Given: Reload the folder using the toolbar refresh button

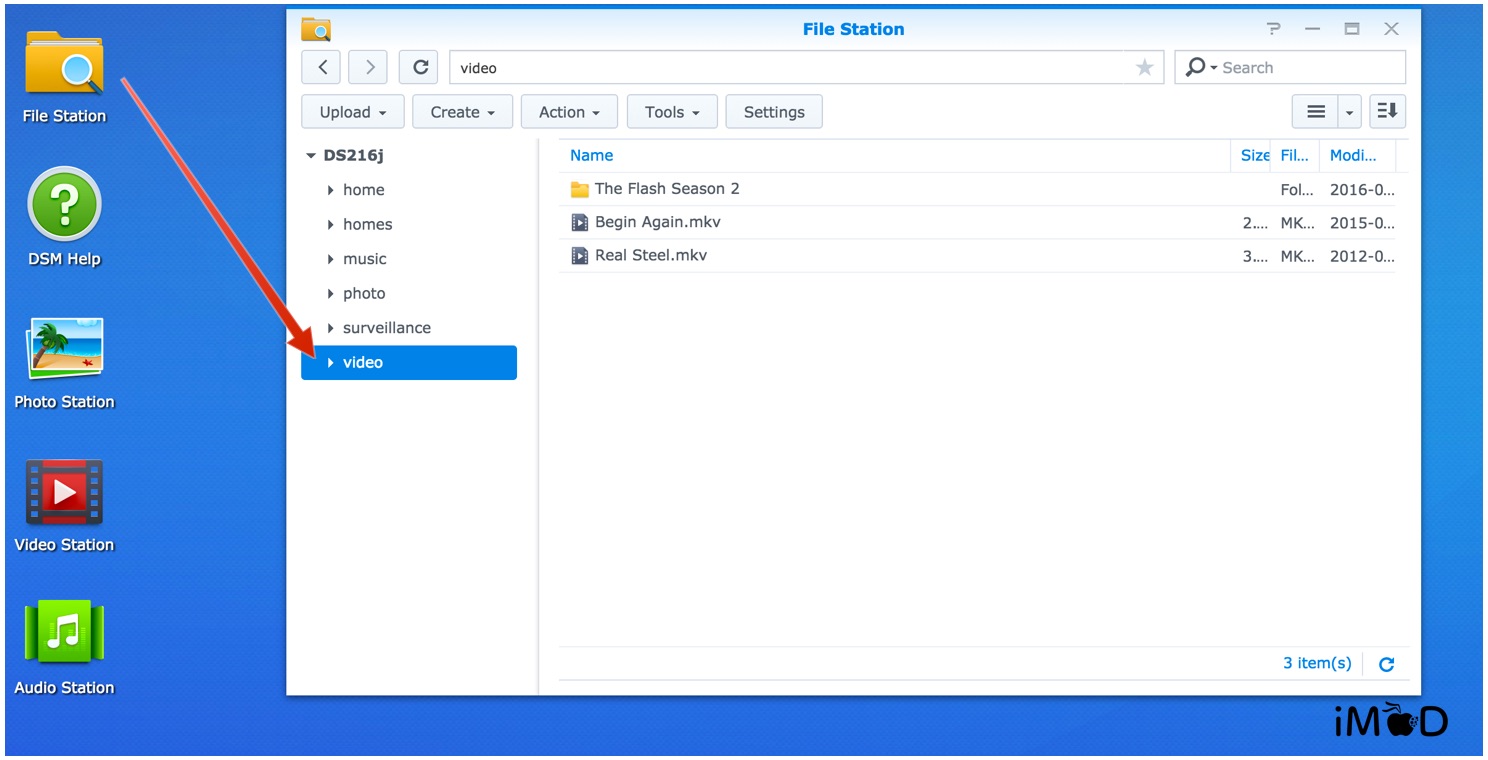Looking at the screenshot, I should coord(420,67).
